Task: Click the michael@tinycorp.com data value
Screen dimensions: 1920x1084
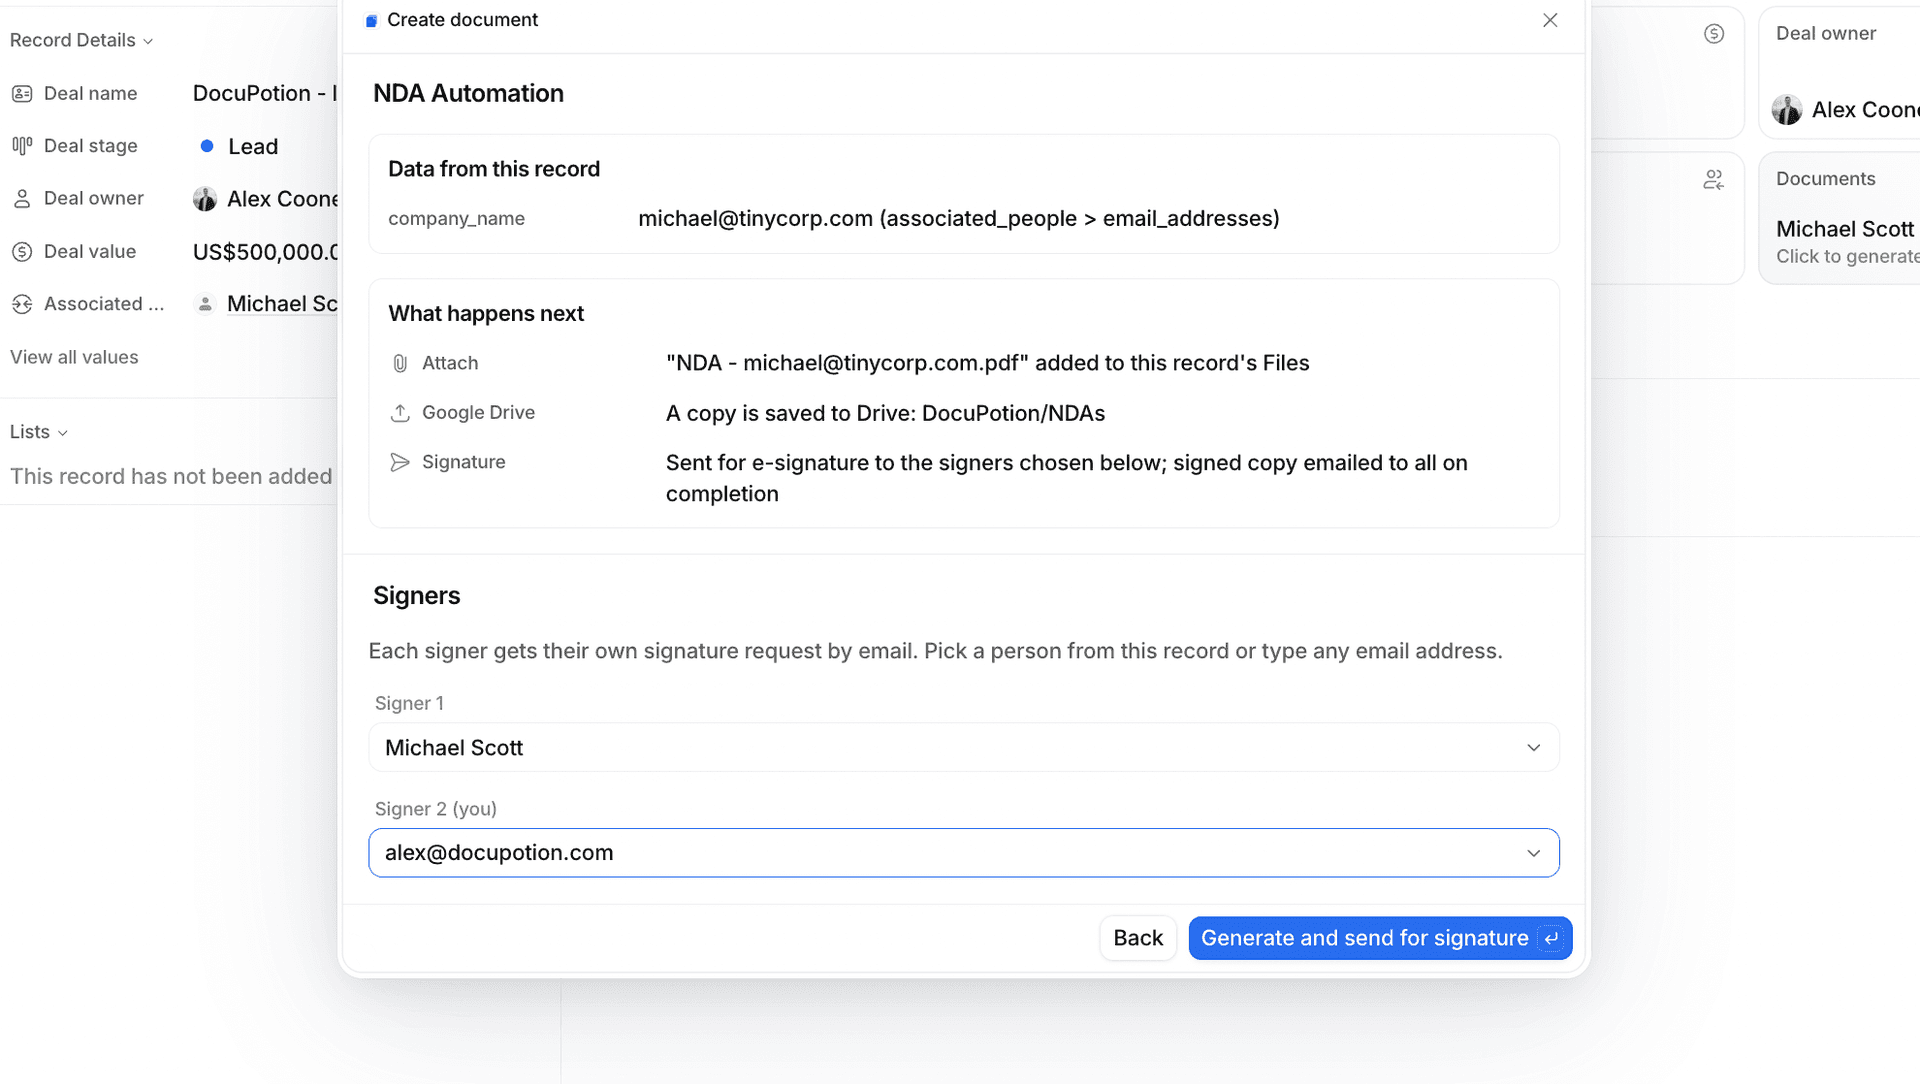Action: coord(959,219)
